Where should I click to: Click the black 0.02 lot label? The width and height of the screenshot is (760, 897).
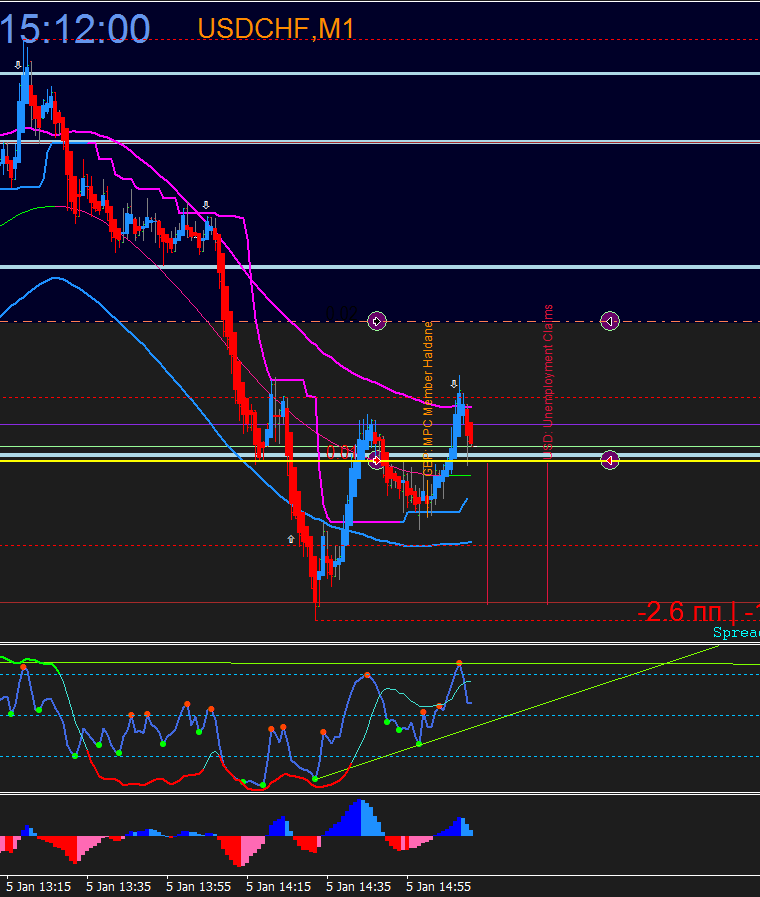pos(341,313)
